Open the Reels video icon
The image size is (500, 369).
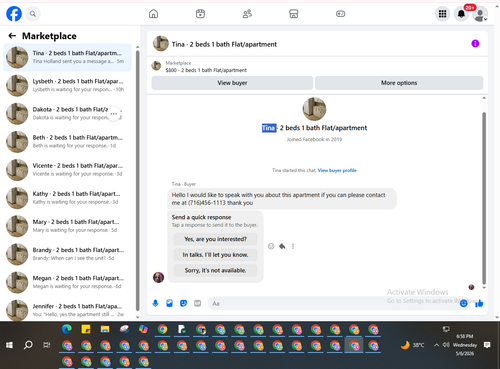200,14
